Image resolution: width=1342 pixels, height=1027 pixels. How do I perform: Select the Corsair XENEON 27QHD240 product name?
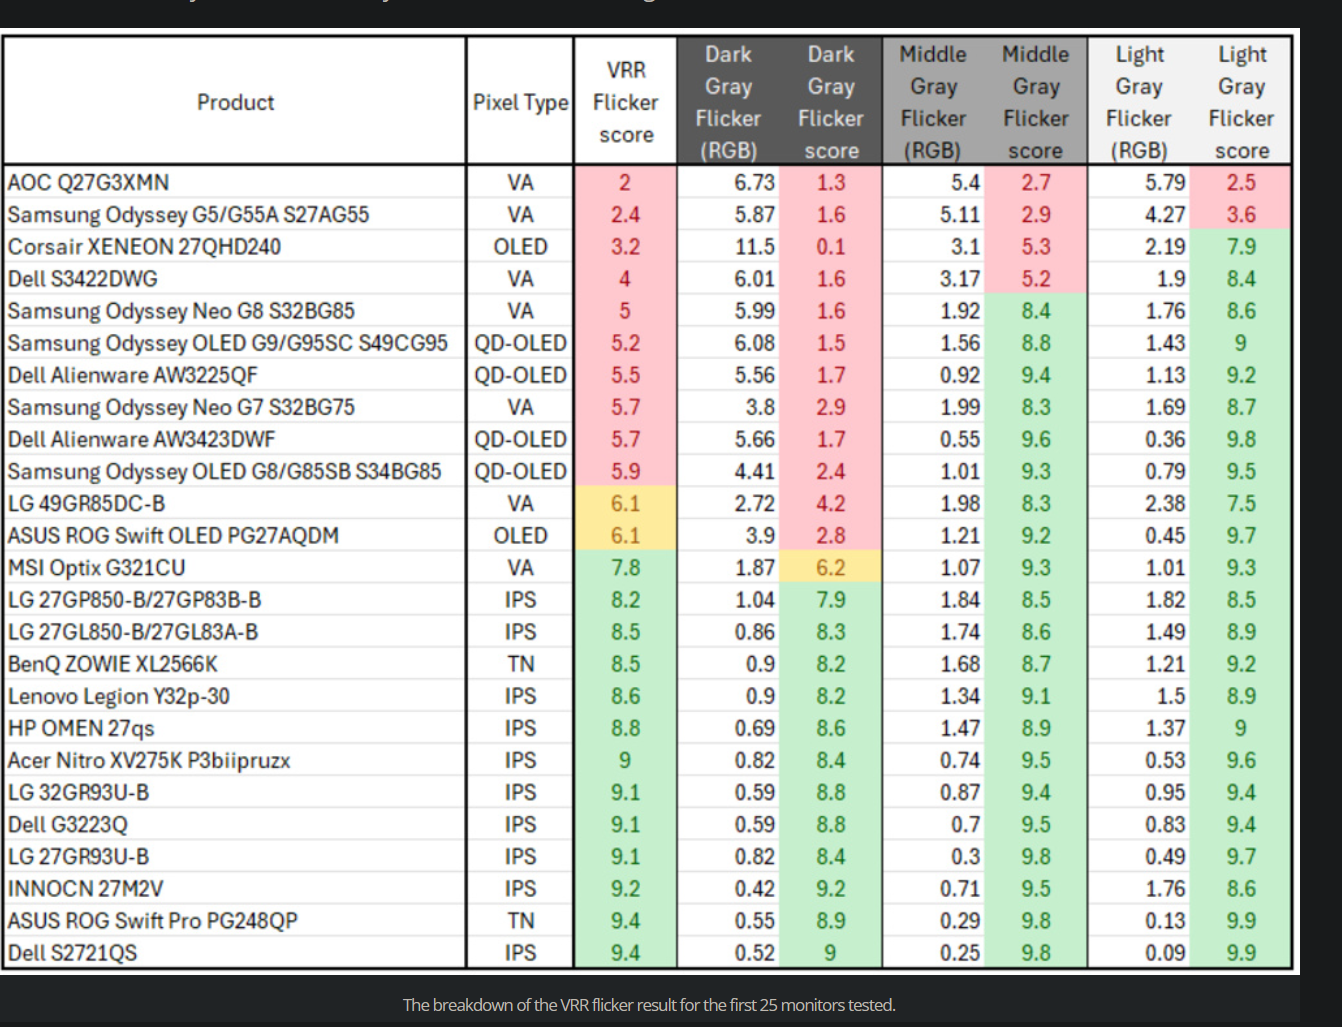click(144, 247)
